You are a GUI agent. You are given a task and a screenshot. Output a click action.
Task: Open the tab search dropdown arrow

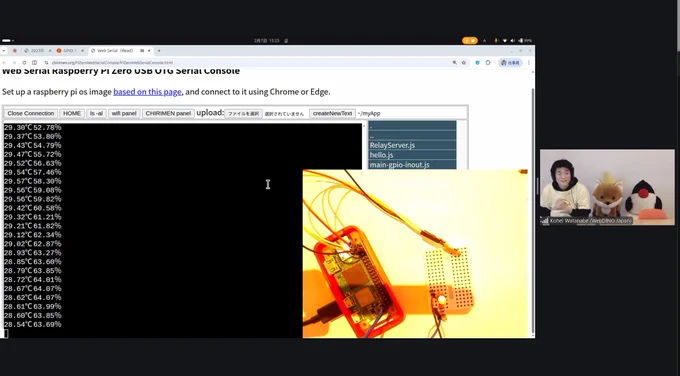pos(3,51)
